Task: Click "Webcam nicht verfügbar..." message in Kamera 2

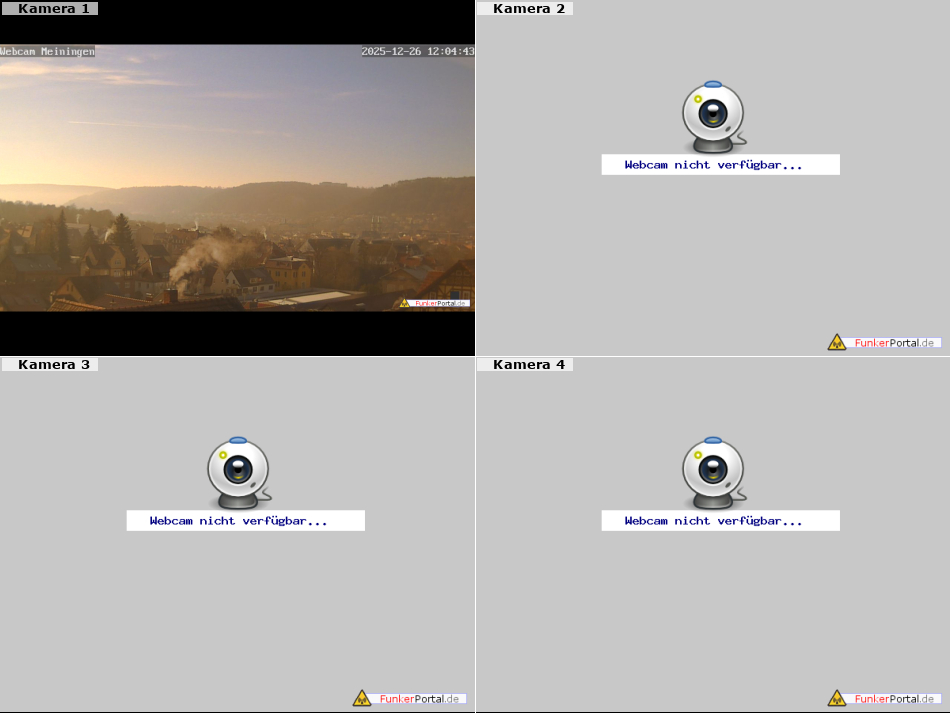Action: click(x=714, y=165)
